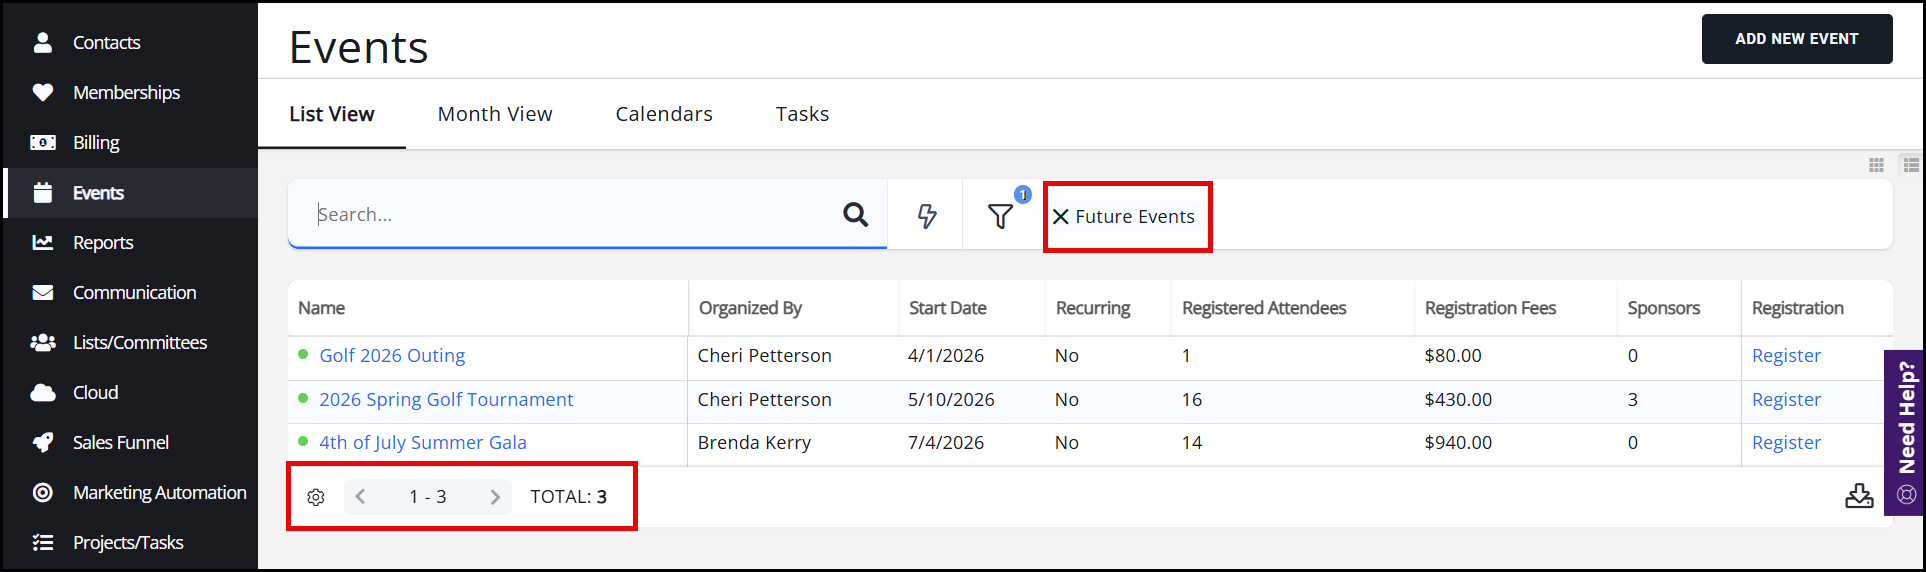This screenshot has width=1926, height=572.
Task: Click the magnifying glass search icon
Action: coord(855,214)
